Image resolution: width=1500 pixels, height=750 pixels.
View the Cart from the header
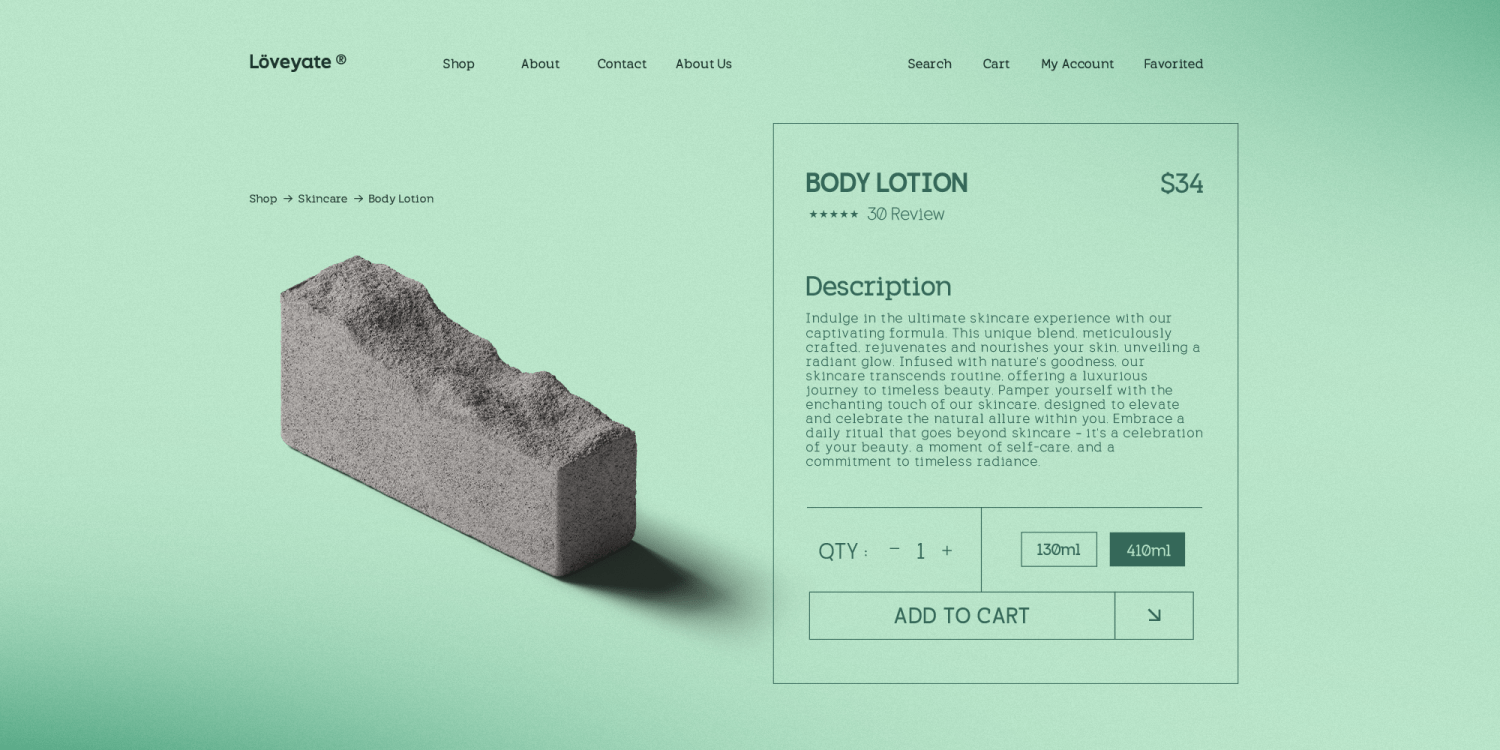pos(996,64)
